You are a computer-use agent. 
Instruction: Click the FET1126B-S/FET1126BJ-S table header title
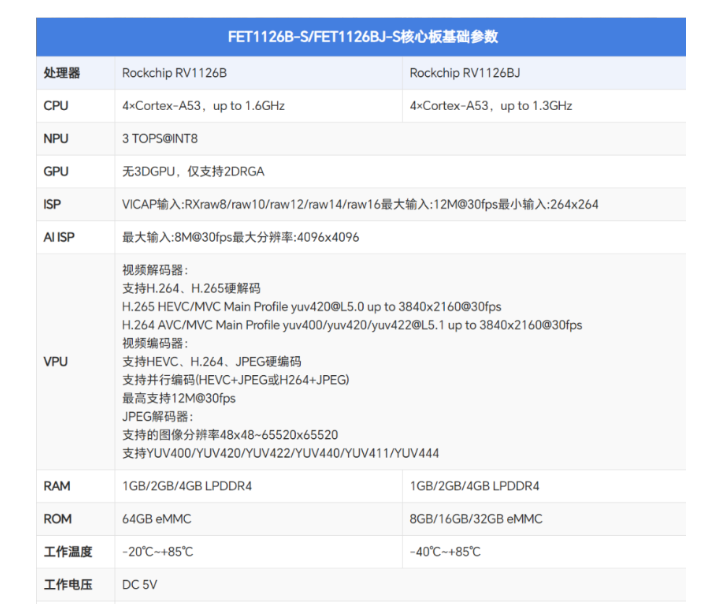coord(363,36)
